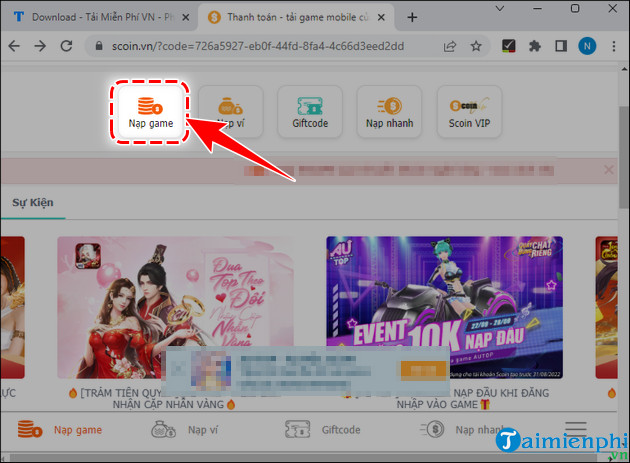Open the Nhận cặp nhẫn vàng event title

tap(173, 399)
